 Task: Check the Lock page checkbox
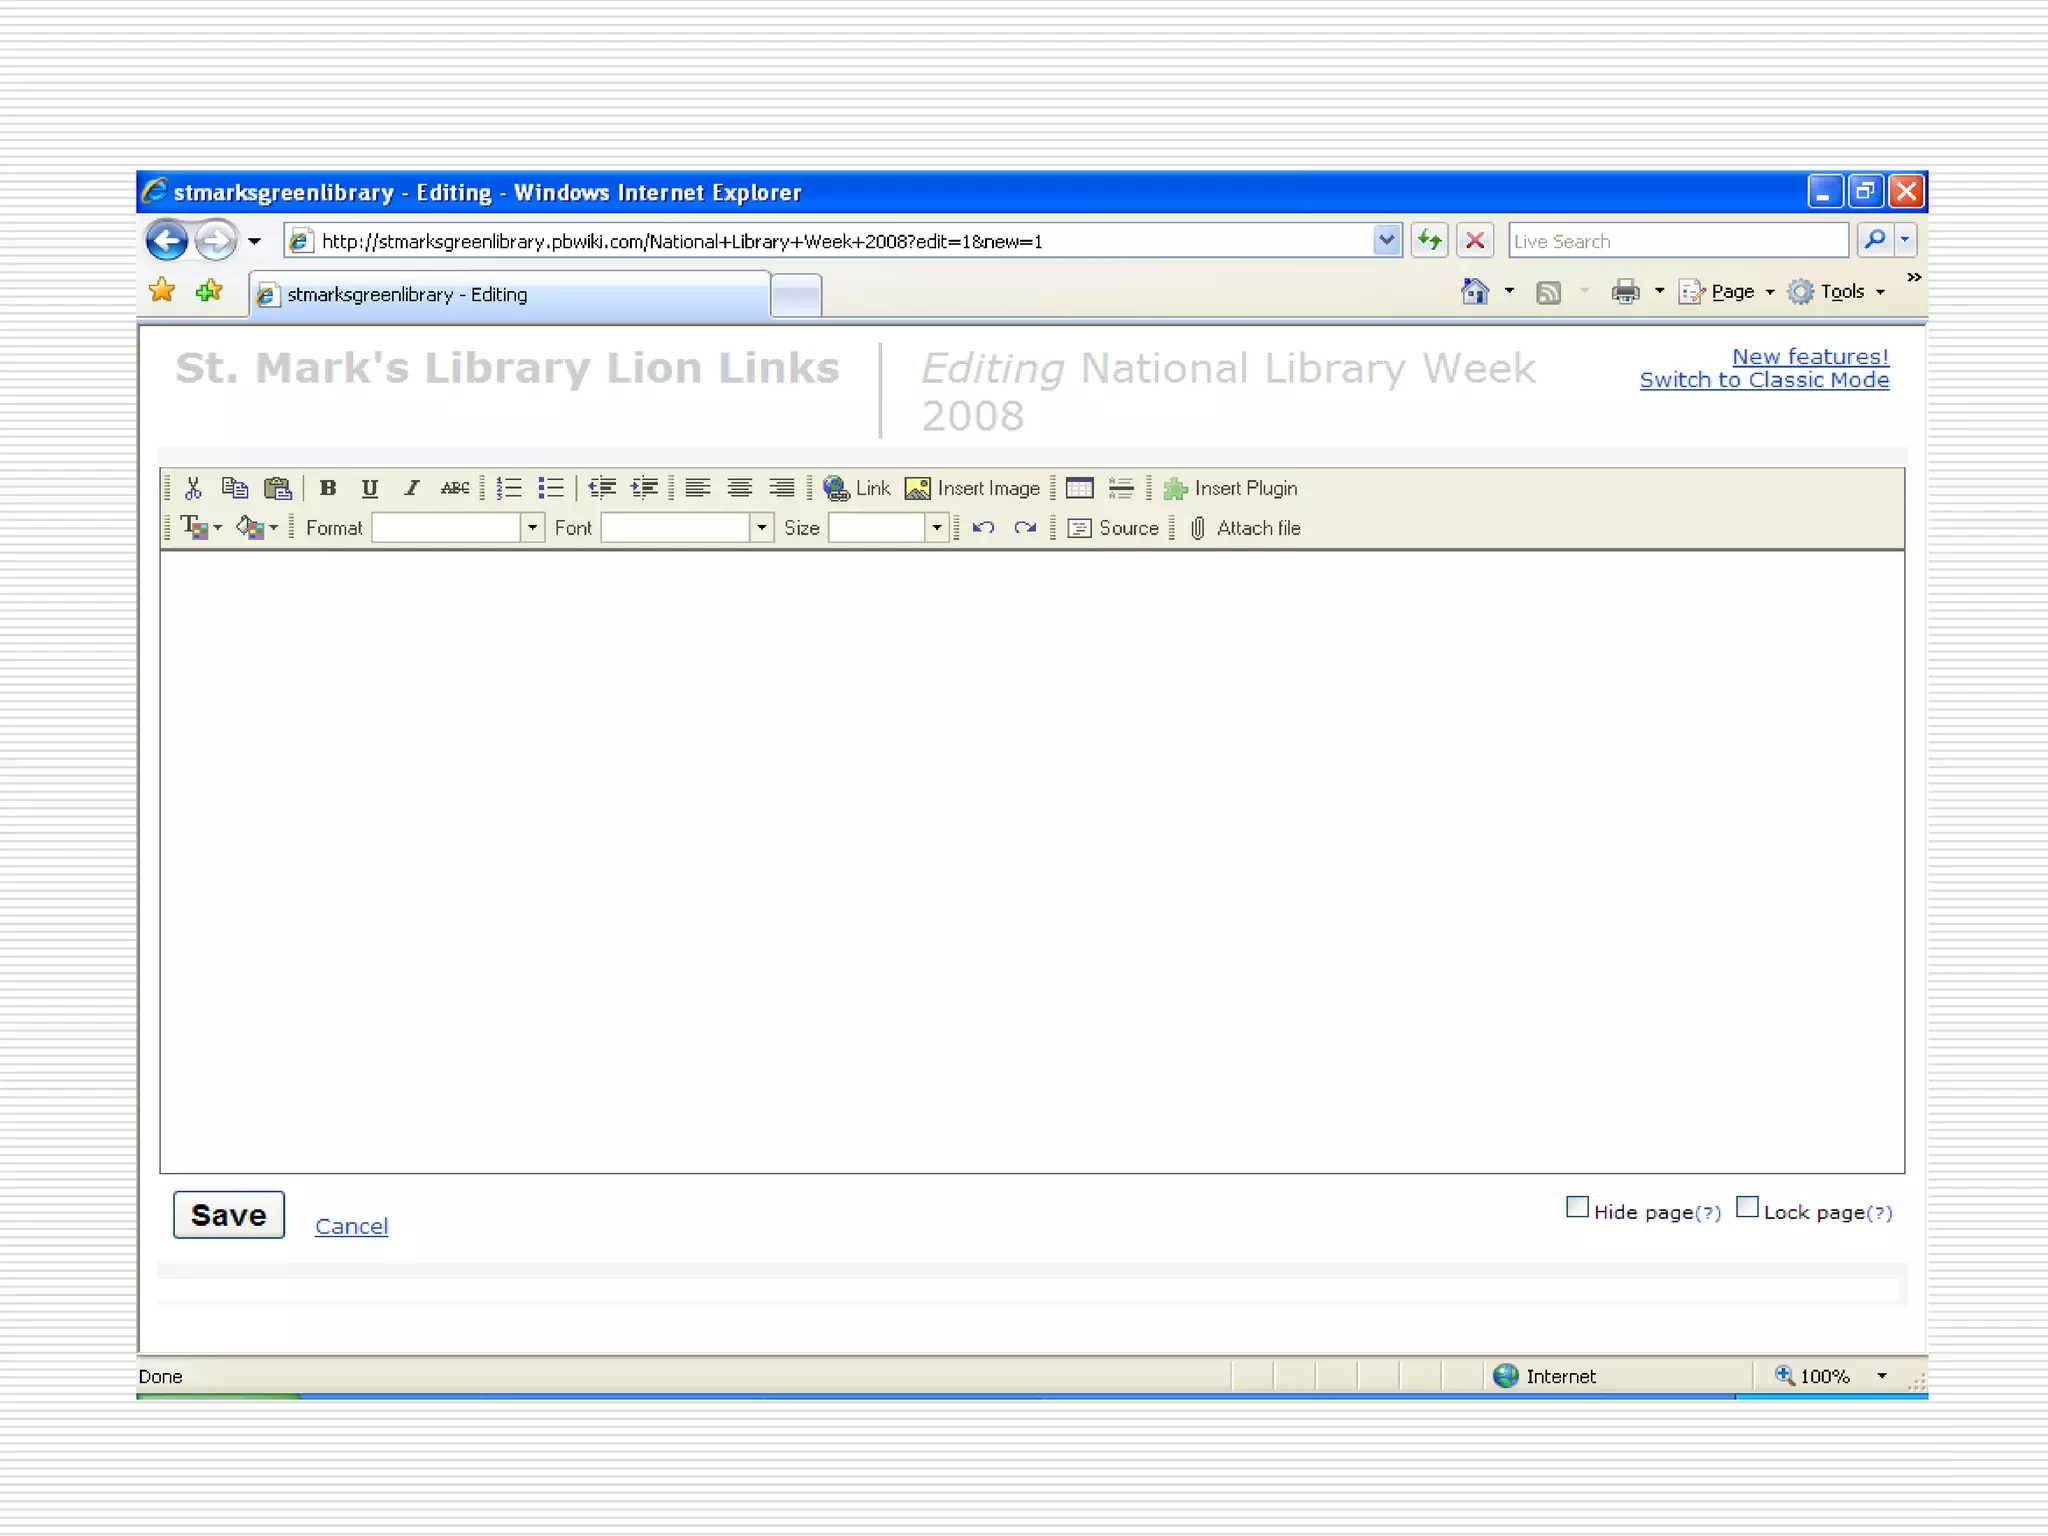(x=1747, y=1208)
